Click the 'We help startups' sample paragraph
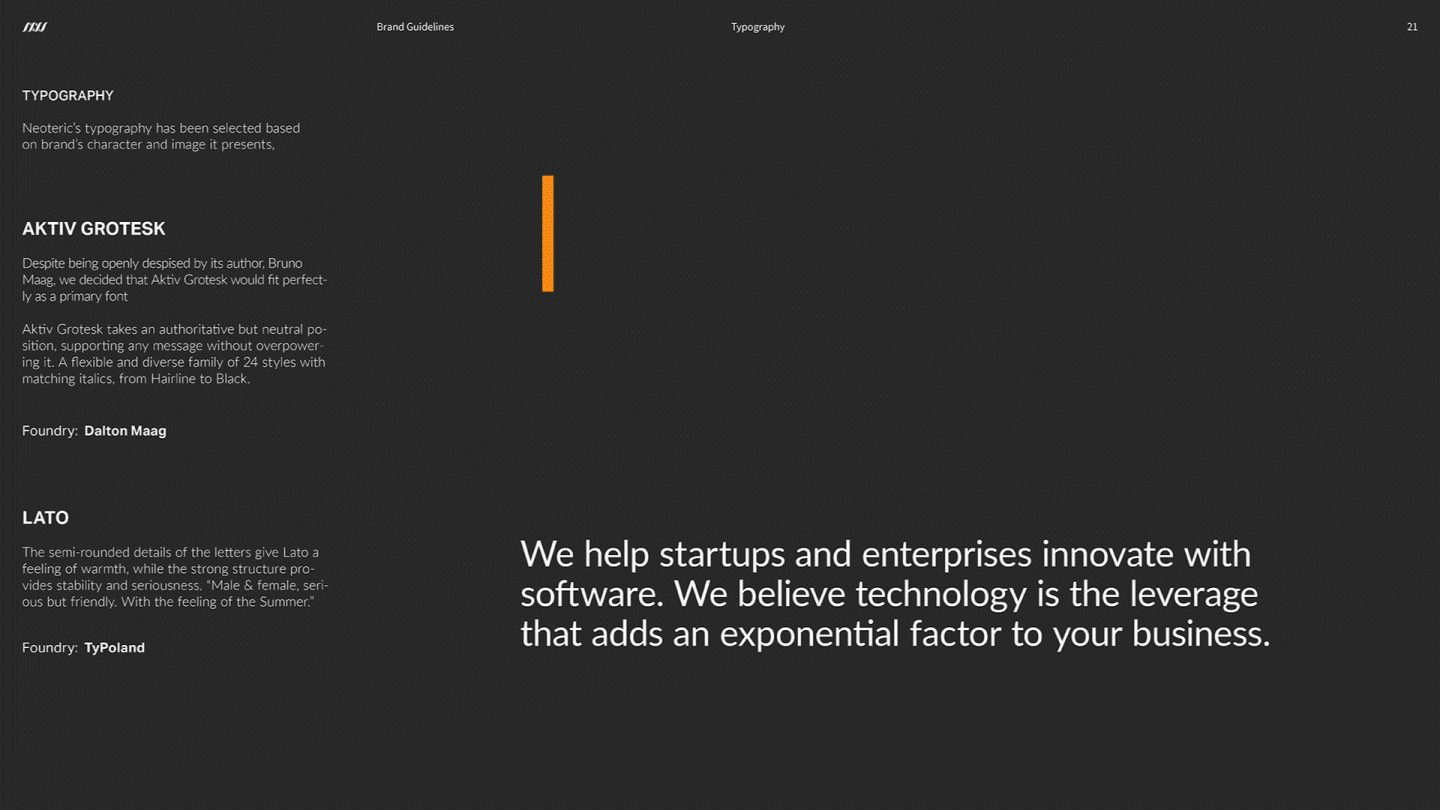 coord(895,594)
